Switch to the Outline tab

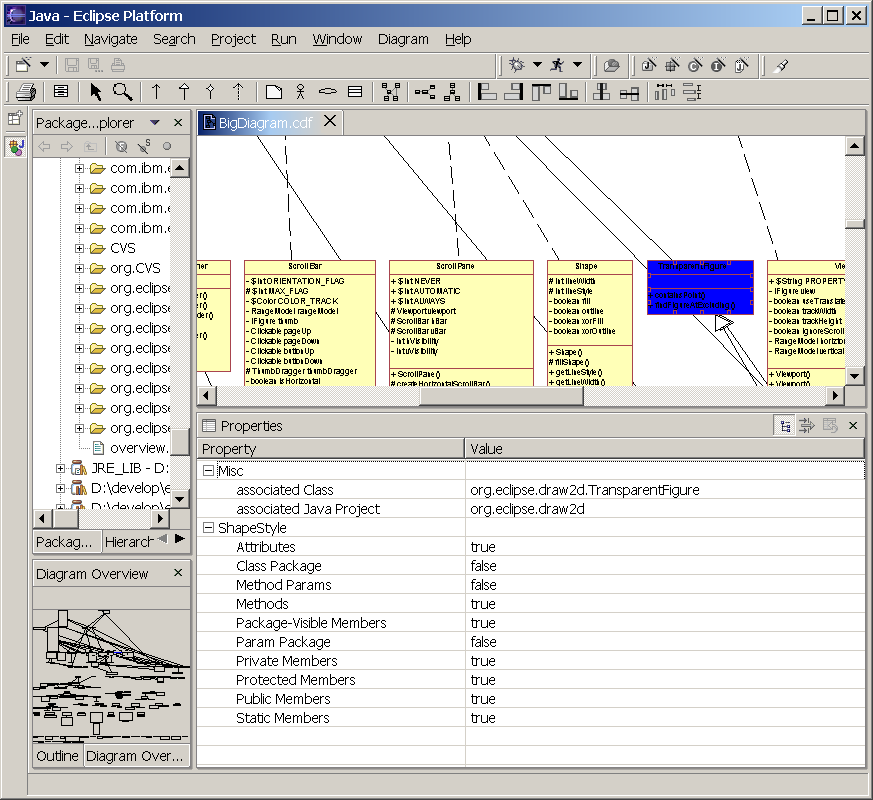57,756
